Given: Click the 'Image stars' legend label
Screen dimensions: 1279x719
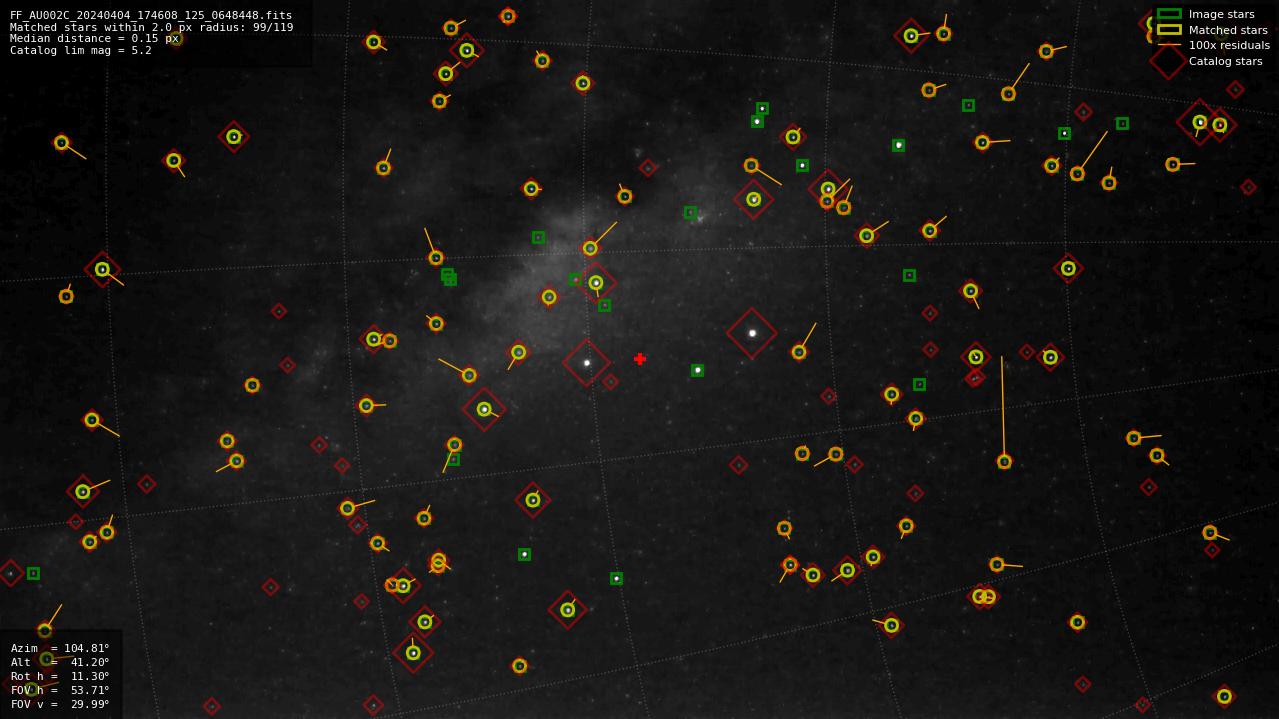Looking at the screenshot, I should (1221, 14).
